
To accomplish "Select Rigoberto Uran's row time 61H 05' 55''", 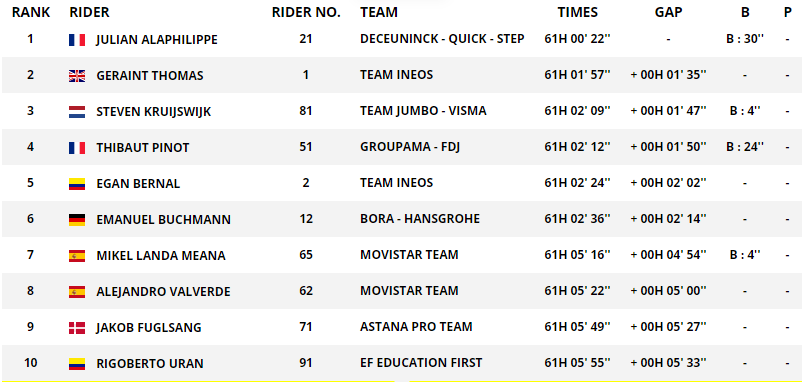I will point(578,363).
